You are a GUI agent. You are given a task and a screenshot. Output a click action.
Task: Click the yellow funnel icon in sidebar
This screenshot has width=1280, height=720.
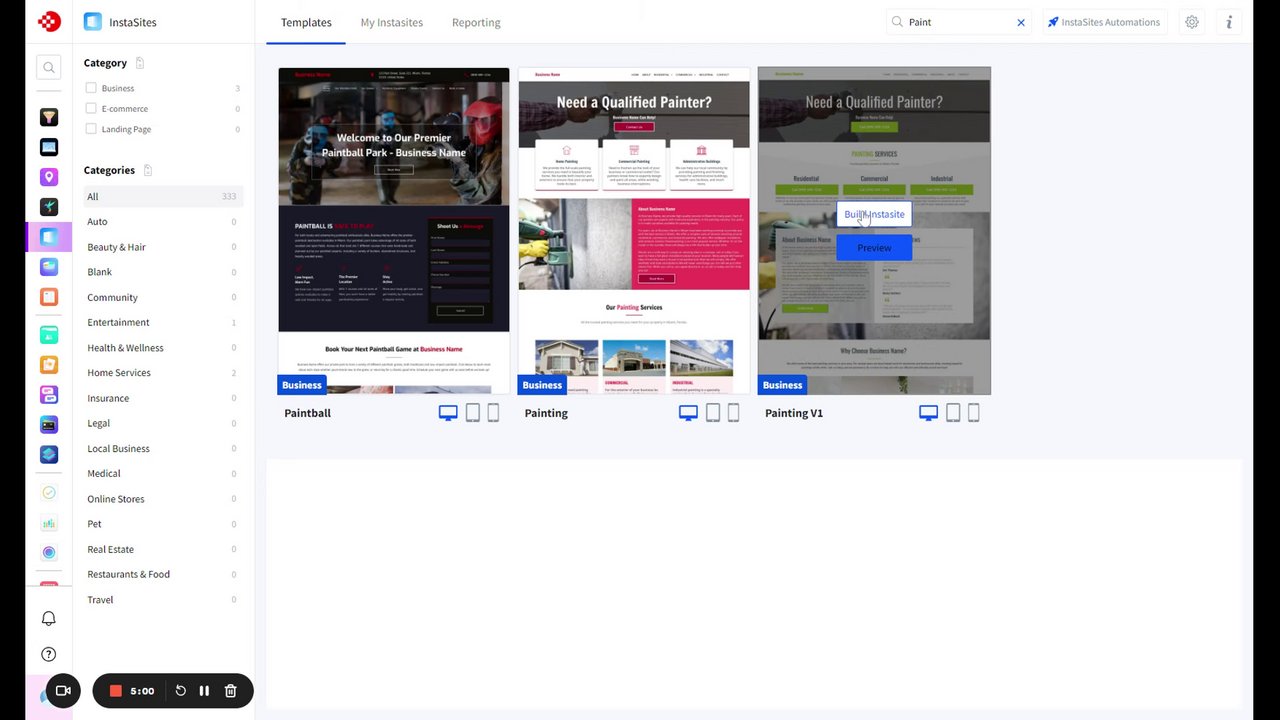click(x=49, y=117)
